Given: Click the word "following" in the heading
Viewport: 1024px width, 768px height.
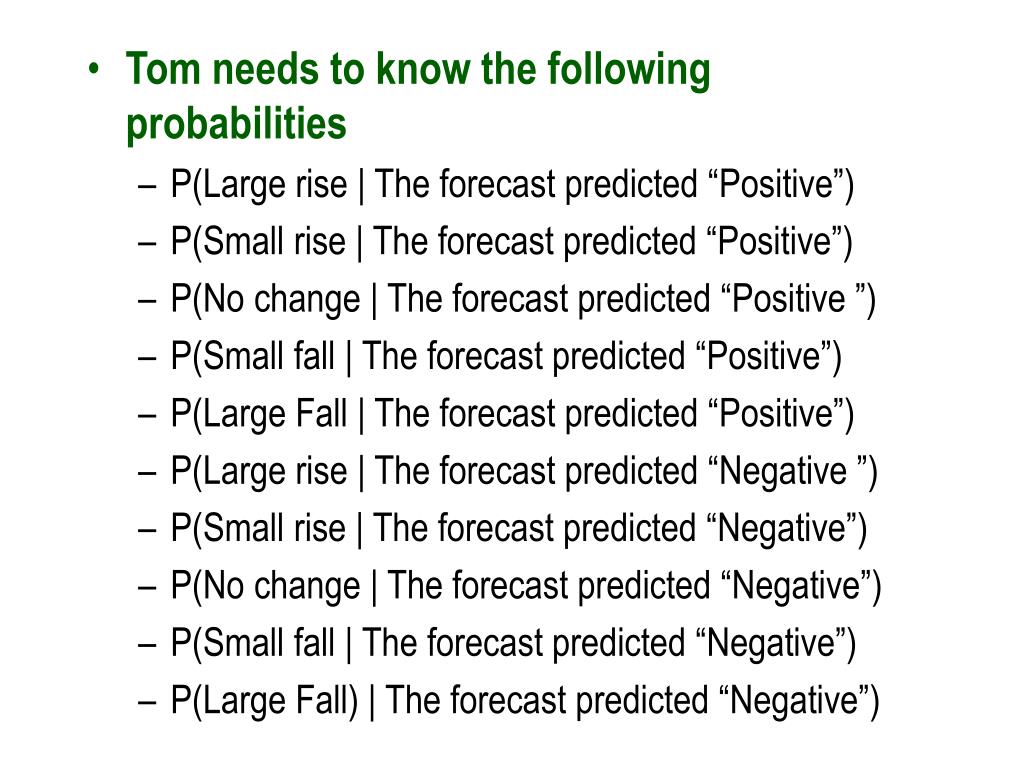Looking at the screenshot, I should point(629,69).
